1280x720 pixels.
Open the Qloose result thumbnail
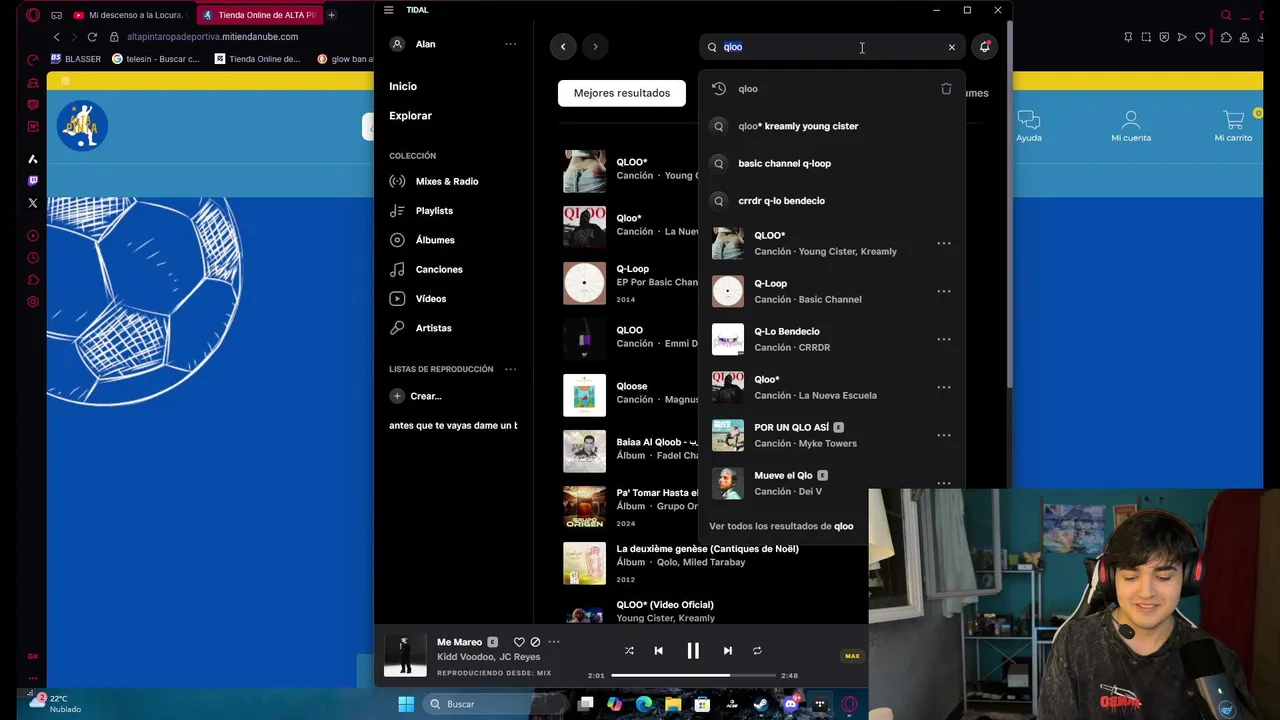coord(584,395)
